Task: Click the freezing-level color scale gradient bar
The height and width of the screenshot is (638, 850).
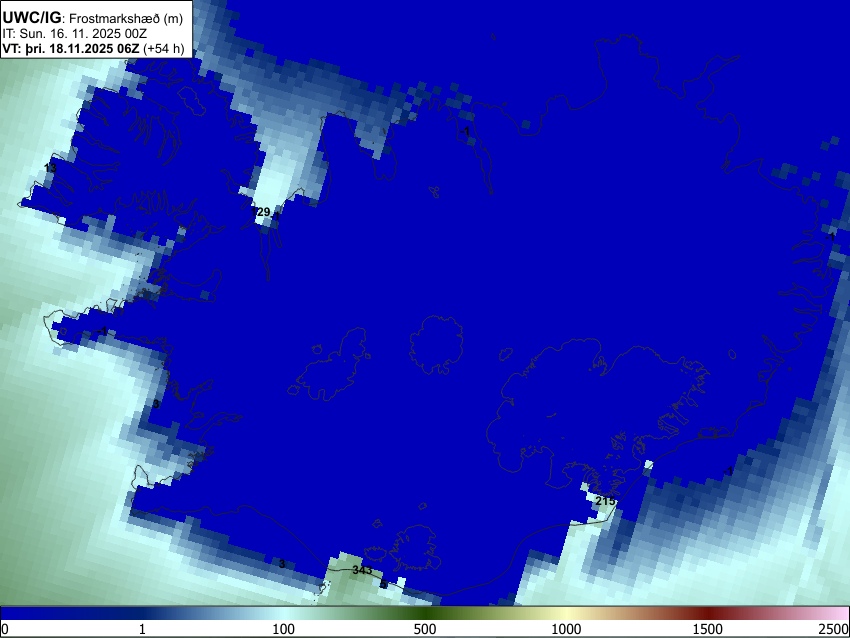Action: pyautogui.click(x=425, y=614)
